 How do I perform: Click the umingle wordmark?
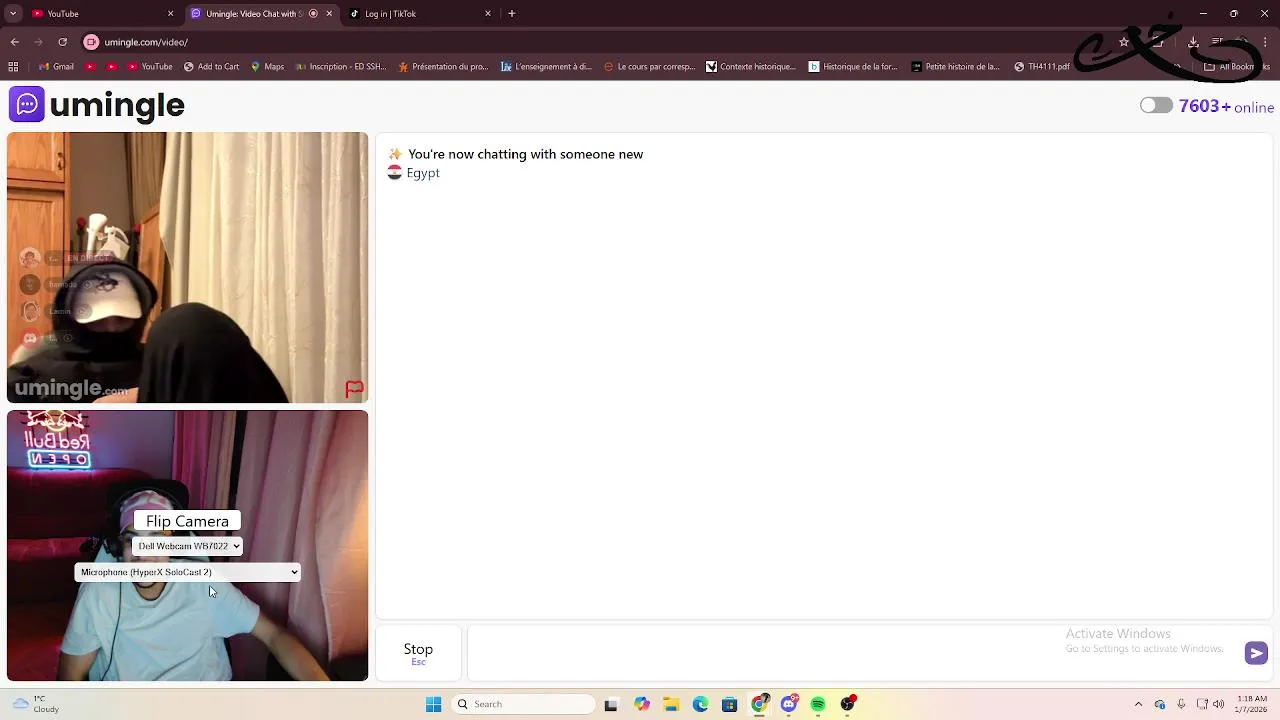(117, 105)
